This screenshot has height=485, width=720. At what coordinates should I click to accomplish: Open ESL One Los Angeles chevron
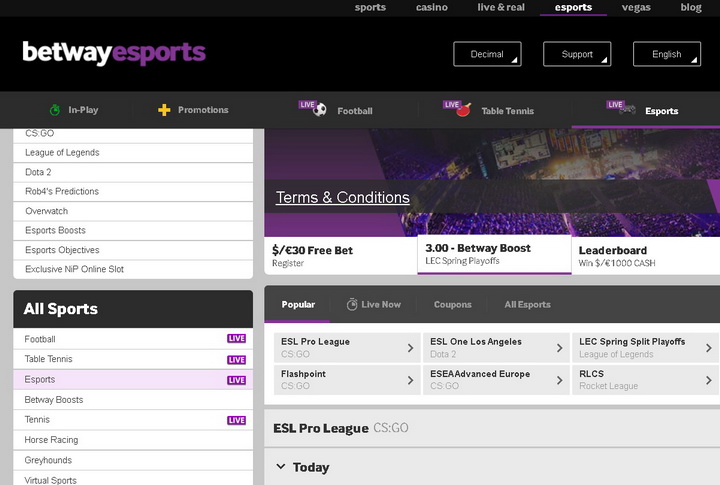point(559,348)
